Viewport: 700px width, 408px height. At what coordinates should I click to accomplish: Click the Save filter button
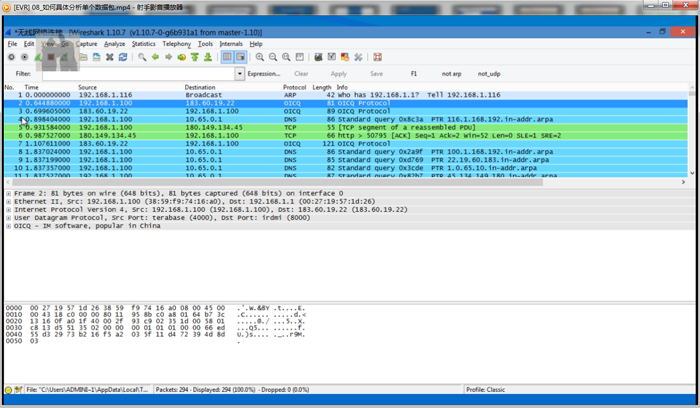click(376, 74)
